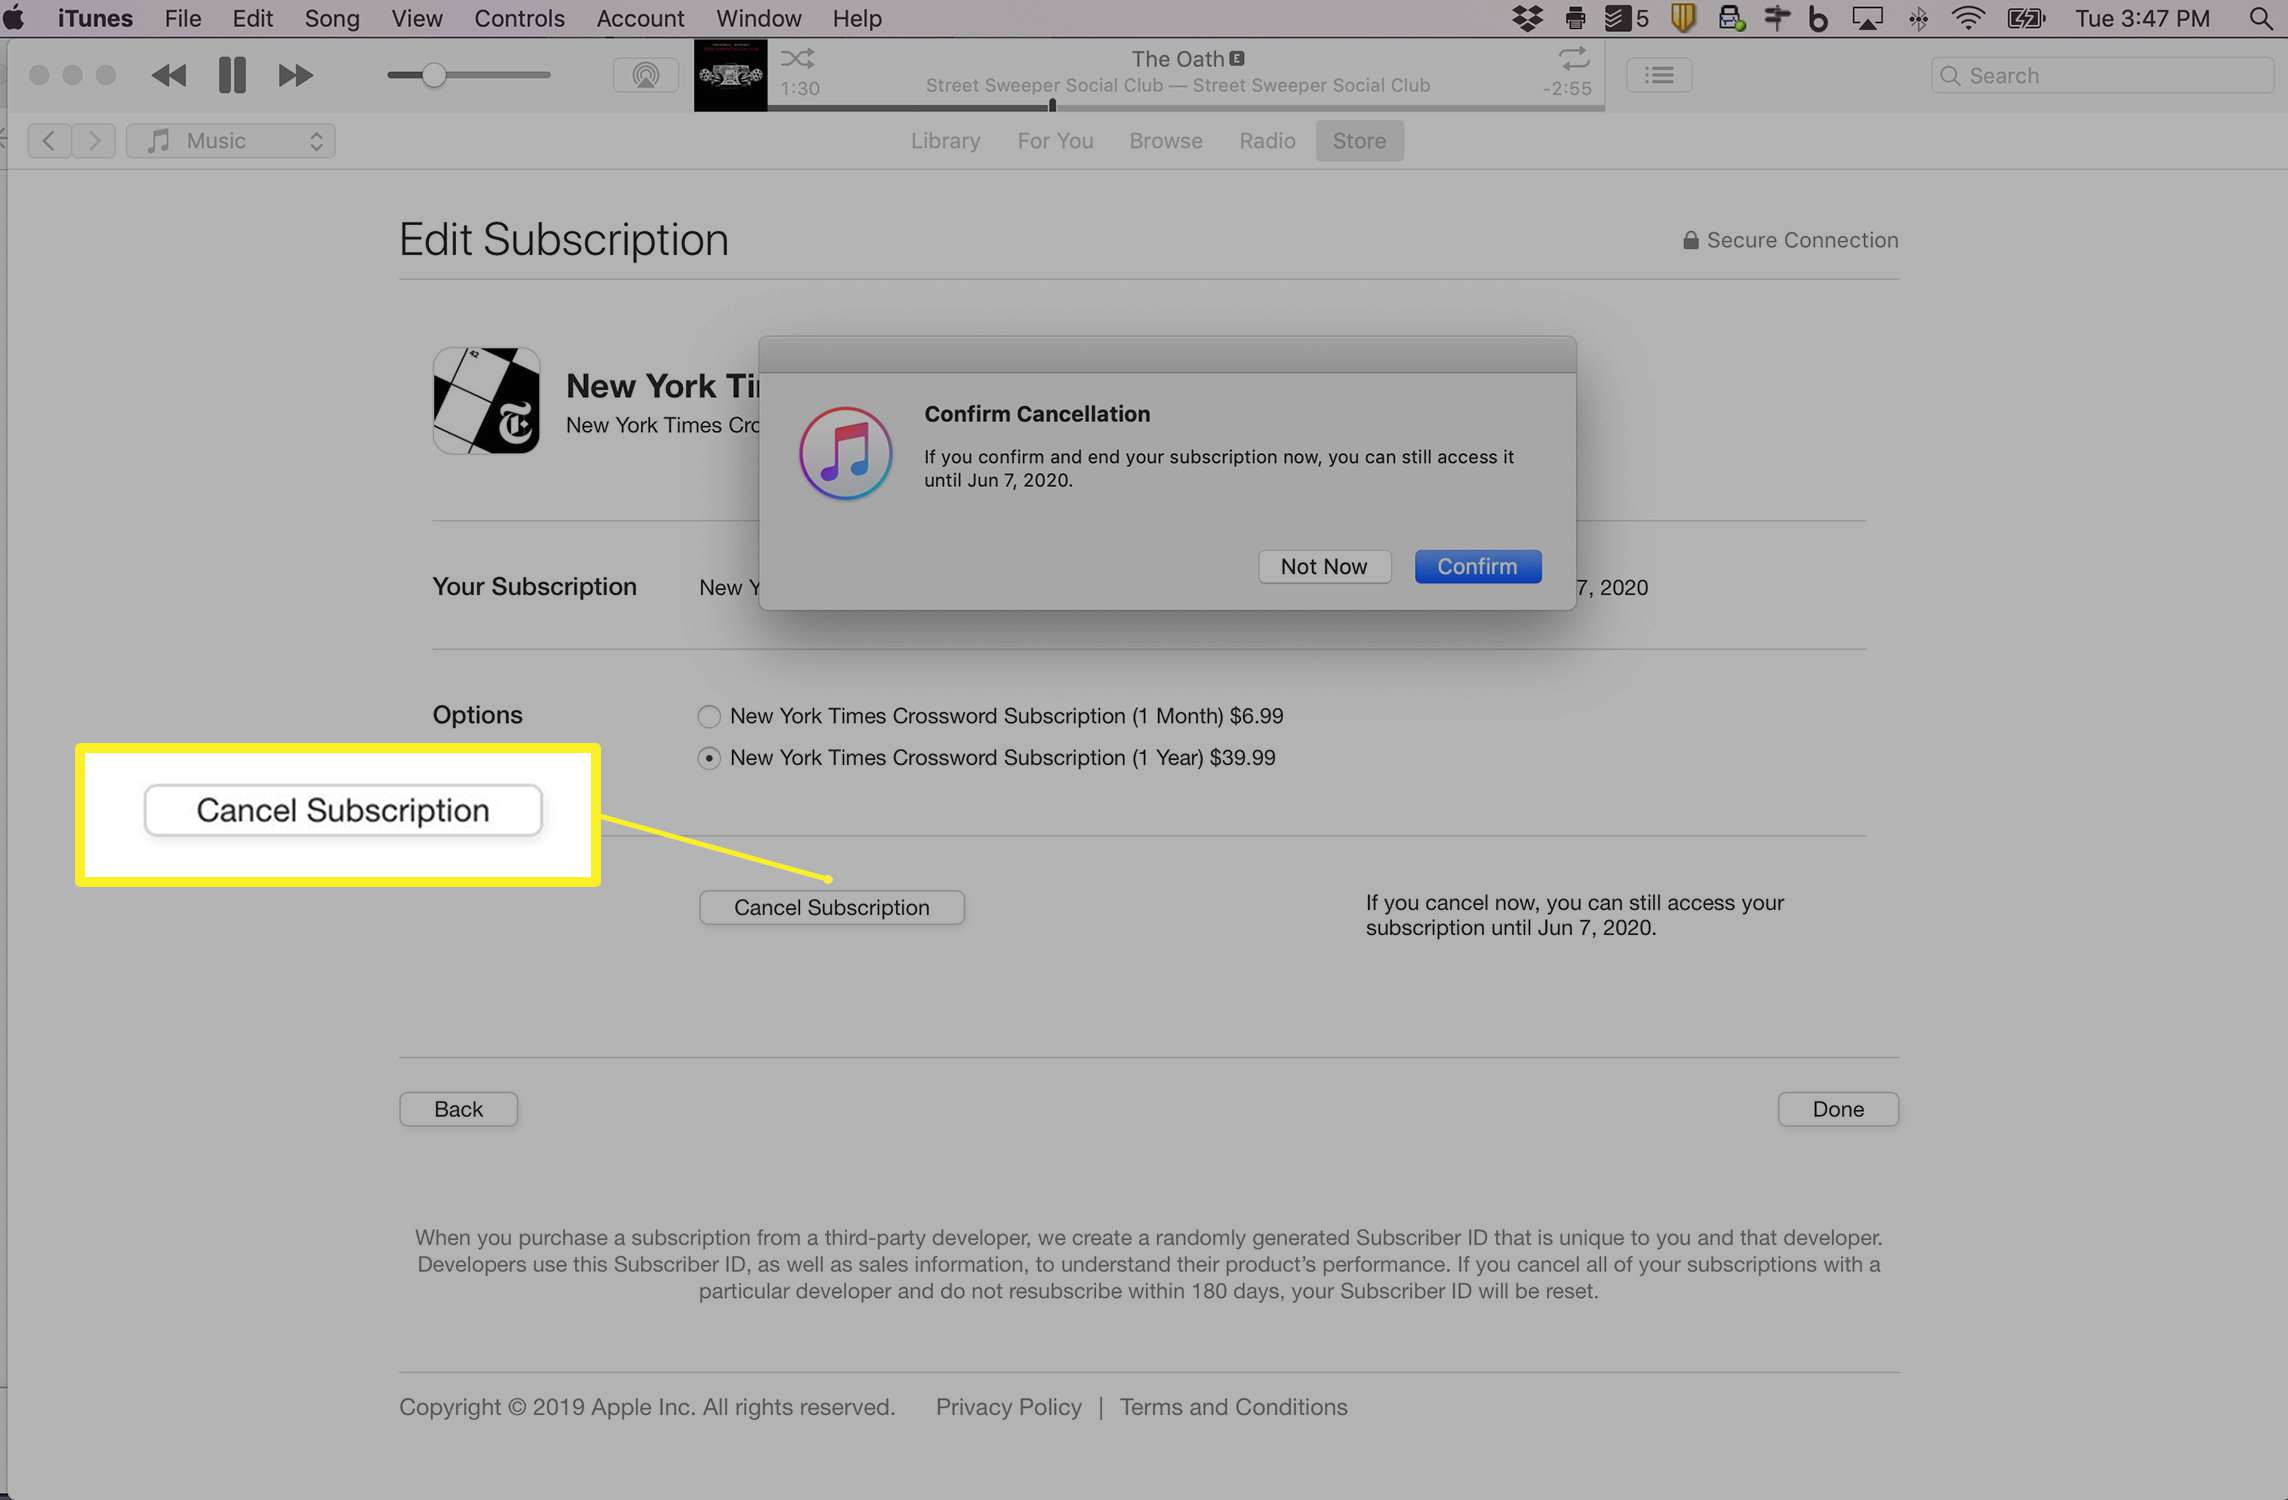Select the 1 Month $6.99 subscription option
This screenshot has height=1500, width=2288.
click(708, 716)
